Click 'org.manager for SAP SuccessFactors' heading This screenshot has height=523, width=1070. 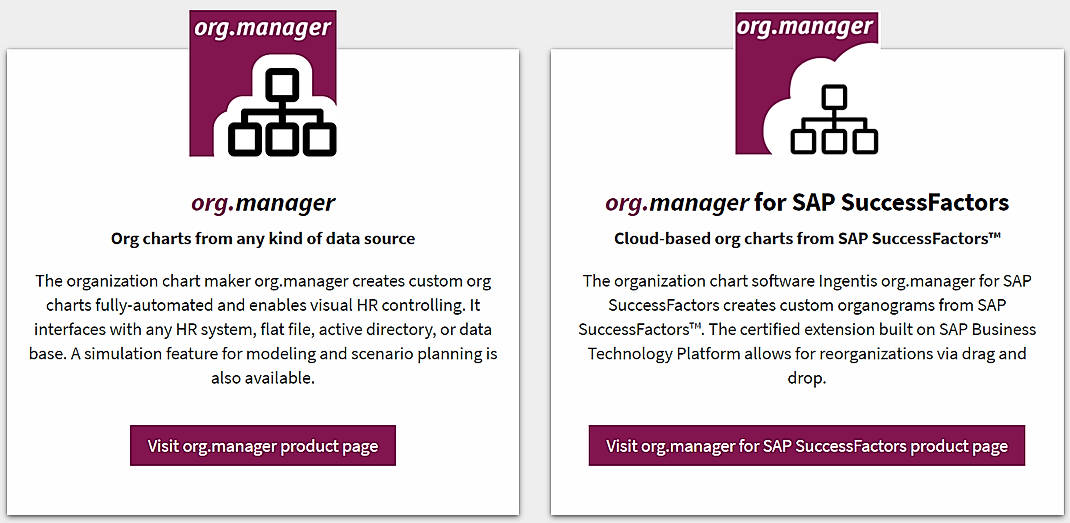(x=807, y=203)
